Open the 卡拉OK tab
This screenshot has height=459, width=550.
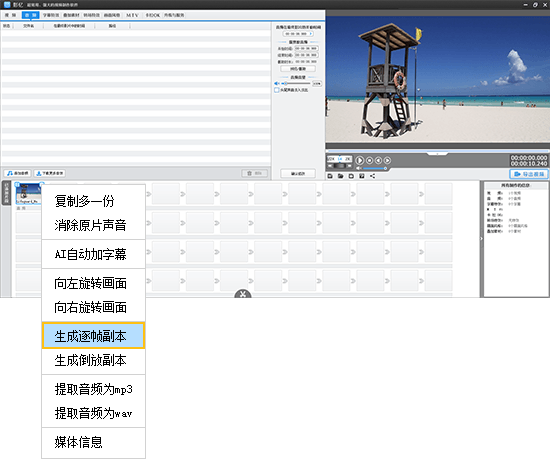point(153,15)
